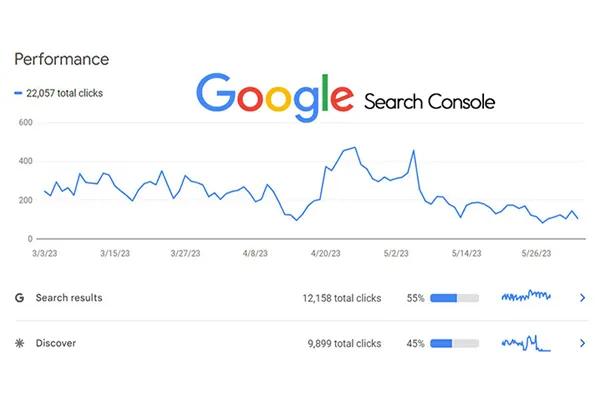Click the 9,899 total clicks value

point(344,343)
